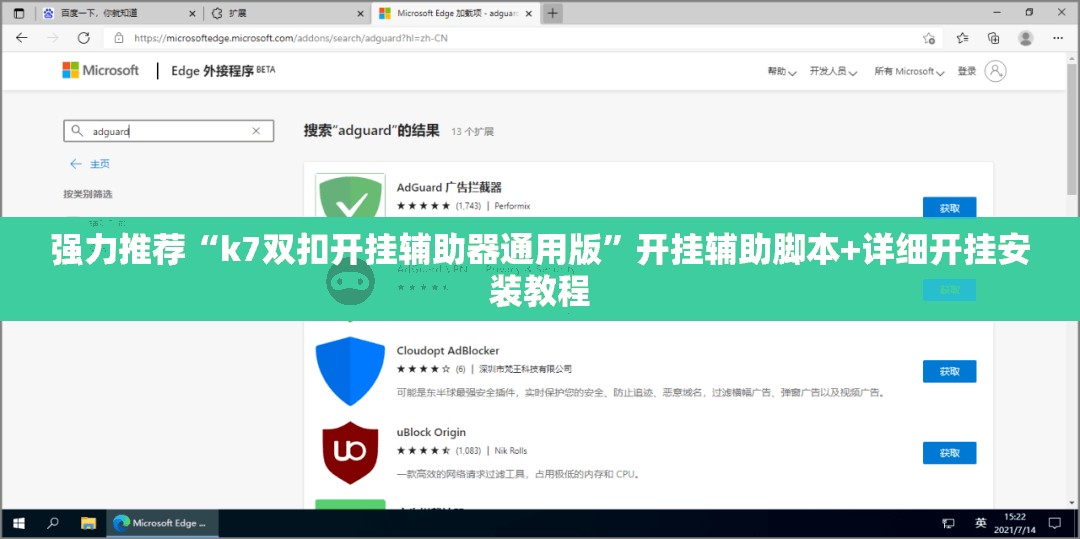Go back to the previous page
This screenshot has height=539, width=1080.
21,38
